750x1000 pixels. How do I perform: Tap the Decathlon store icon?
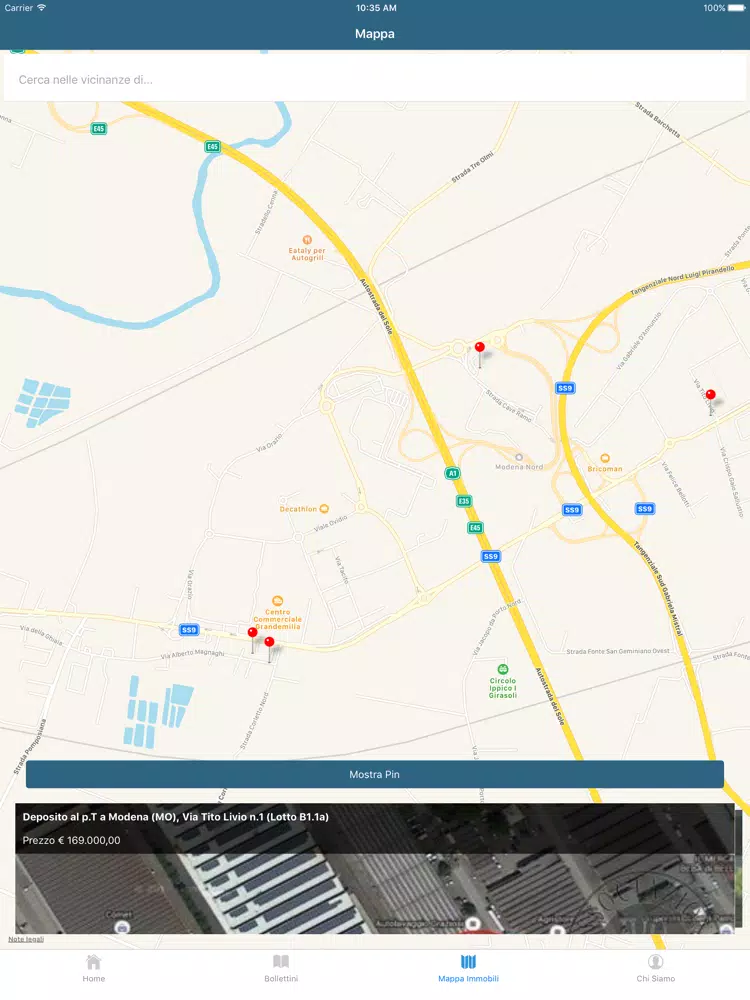pyautogui.click(x=323, y=509)
